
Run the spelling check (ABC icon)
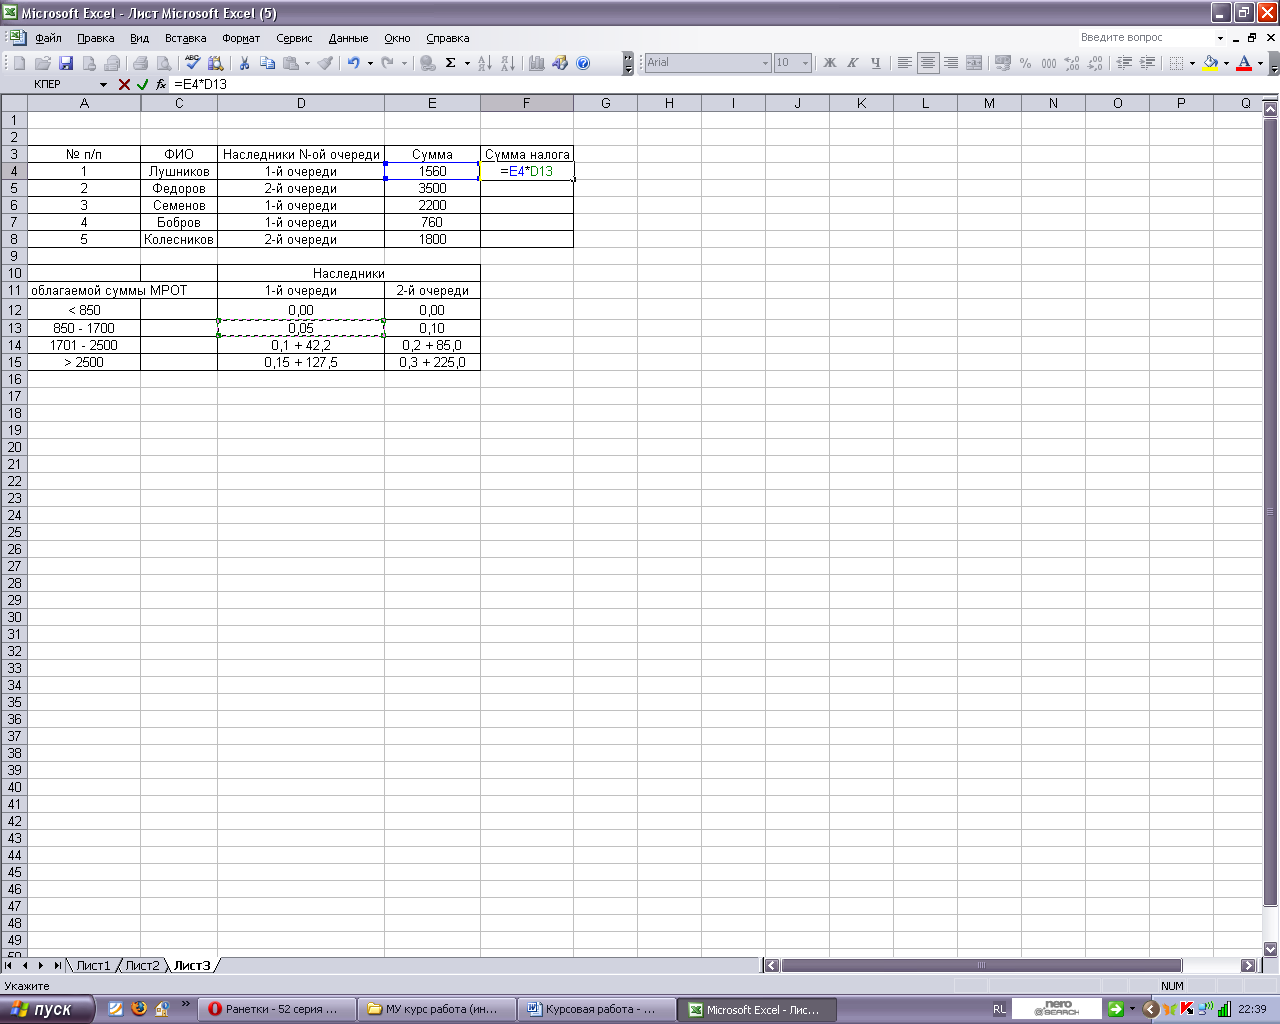[193, 63]
